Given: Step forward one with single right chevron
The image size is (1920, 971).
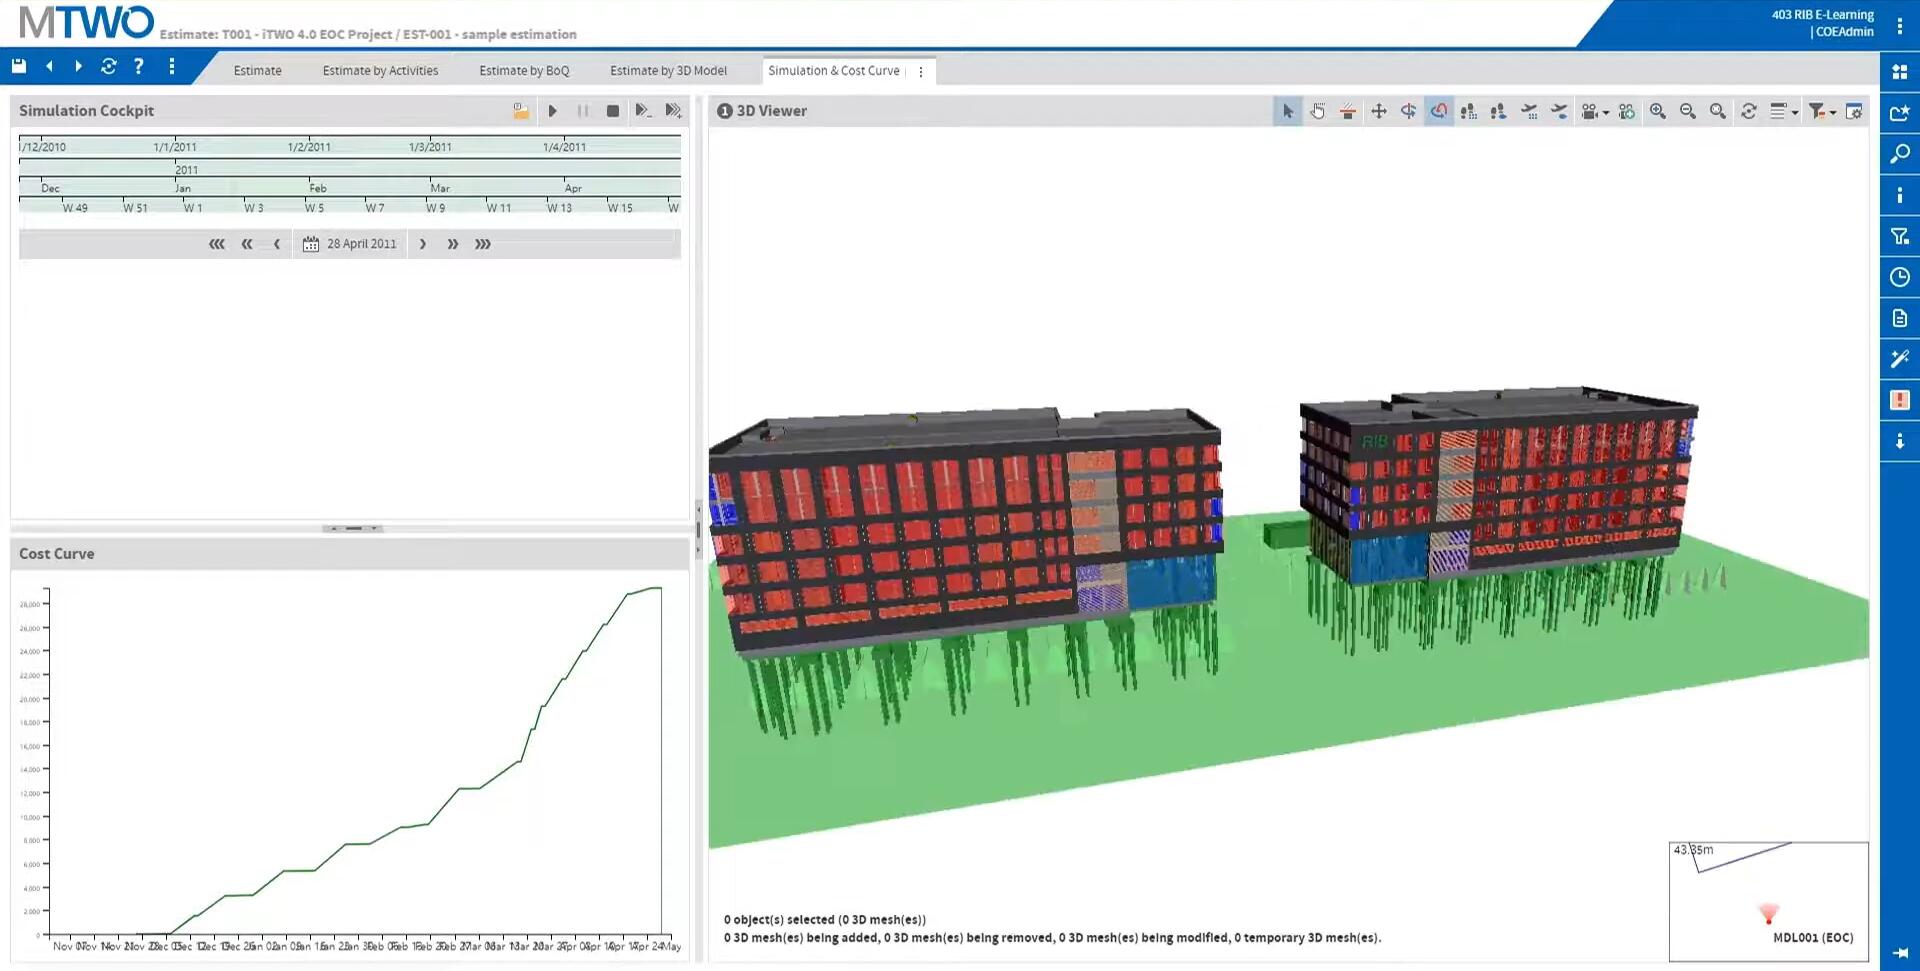Looking at the screenshot, I should point(423,244).
